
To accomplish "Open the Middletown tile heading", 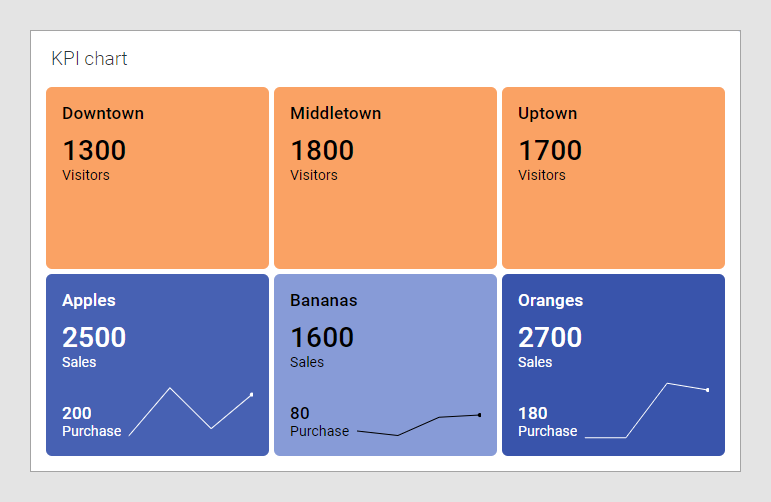I will point(335,113).
